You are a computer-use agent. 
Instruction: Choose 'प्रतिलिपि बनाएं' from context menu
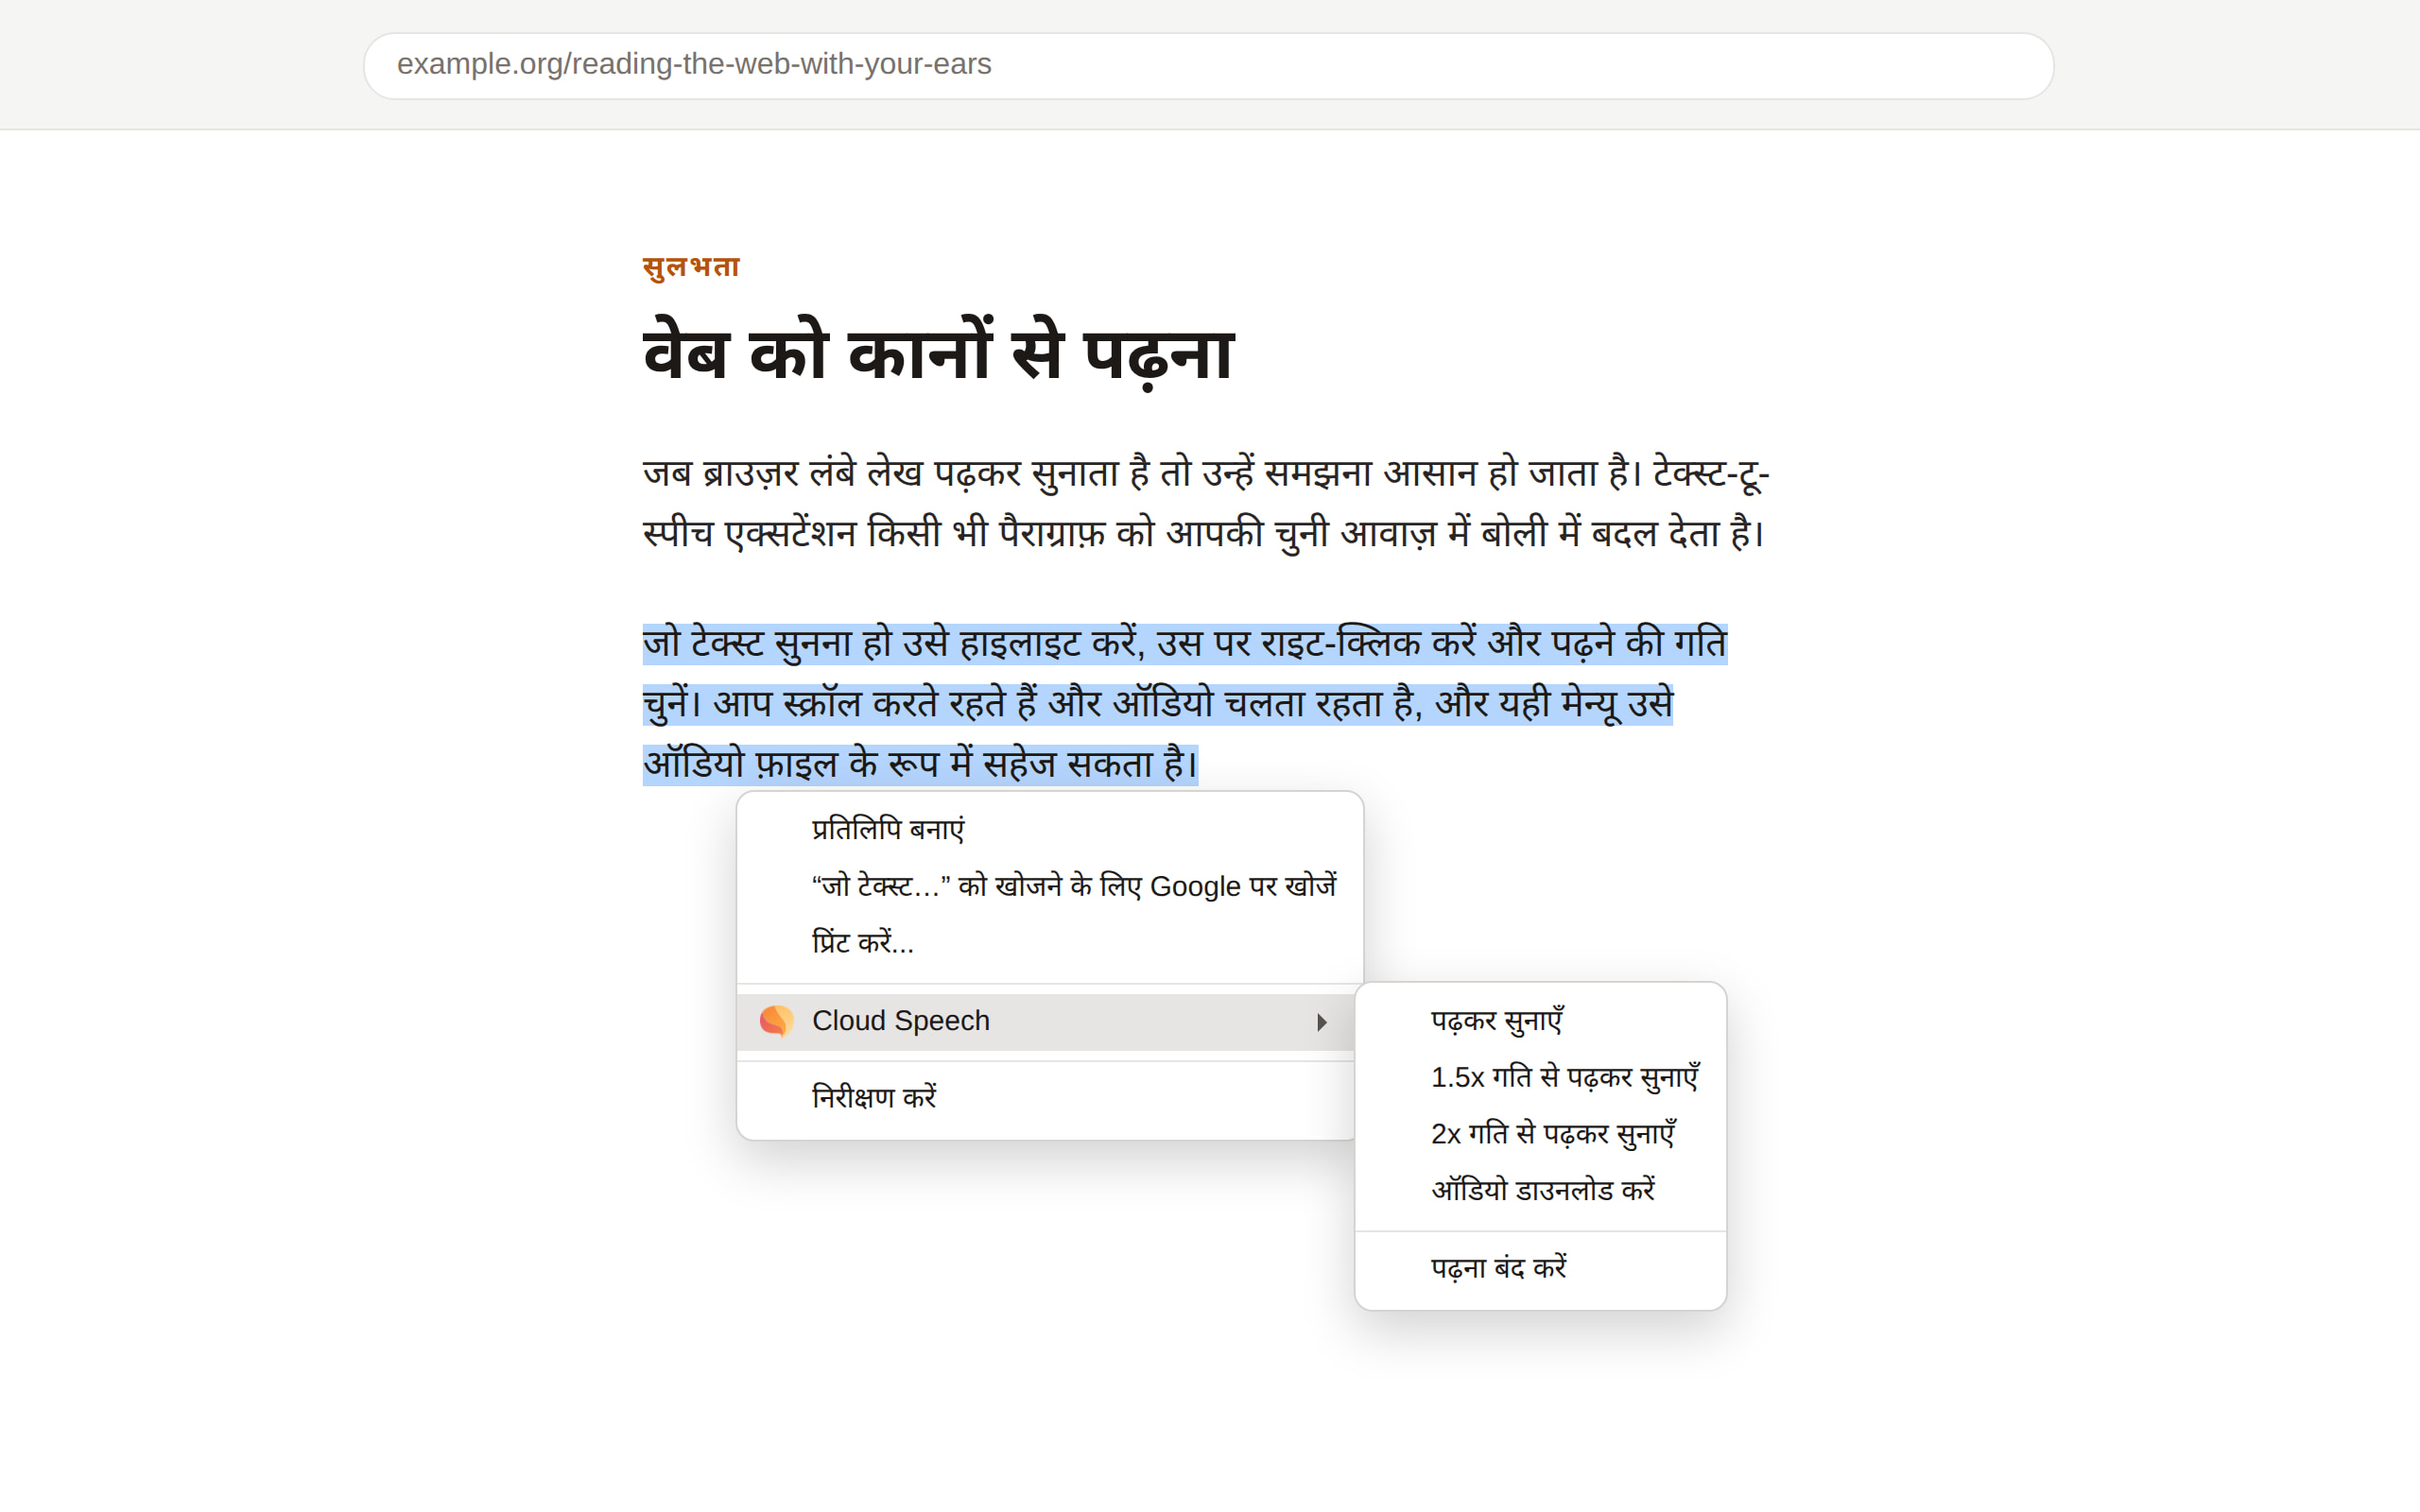1049,830
